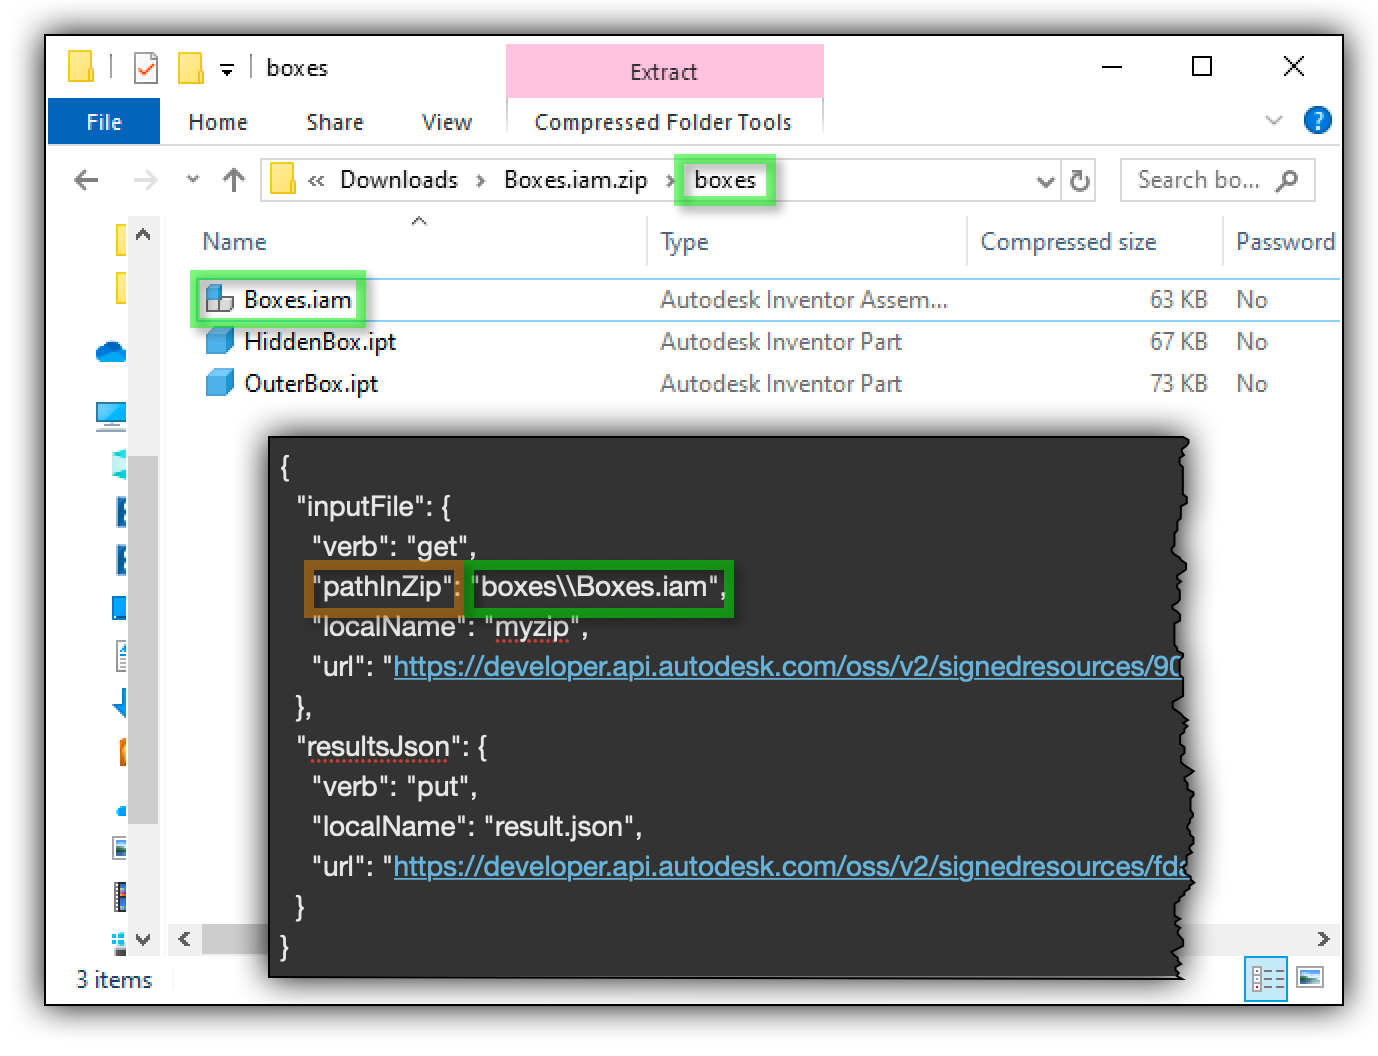Select the Boxes.iam file name
The image size is (1378, 1056).
click(x=298, y=300)
